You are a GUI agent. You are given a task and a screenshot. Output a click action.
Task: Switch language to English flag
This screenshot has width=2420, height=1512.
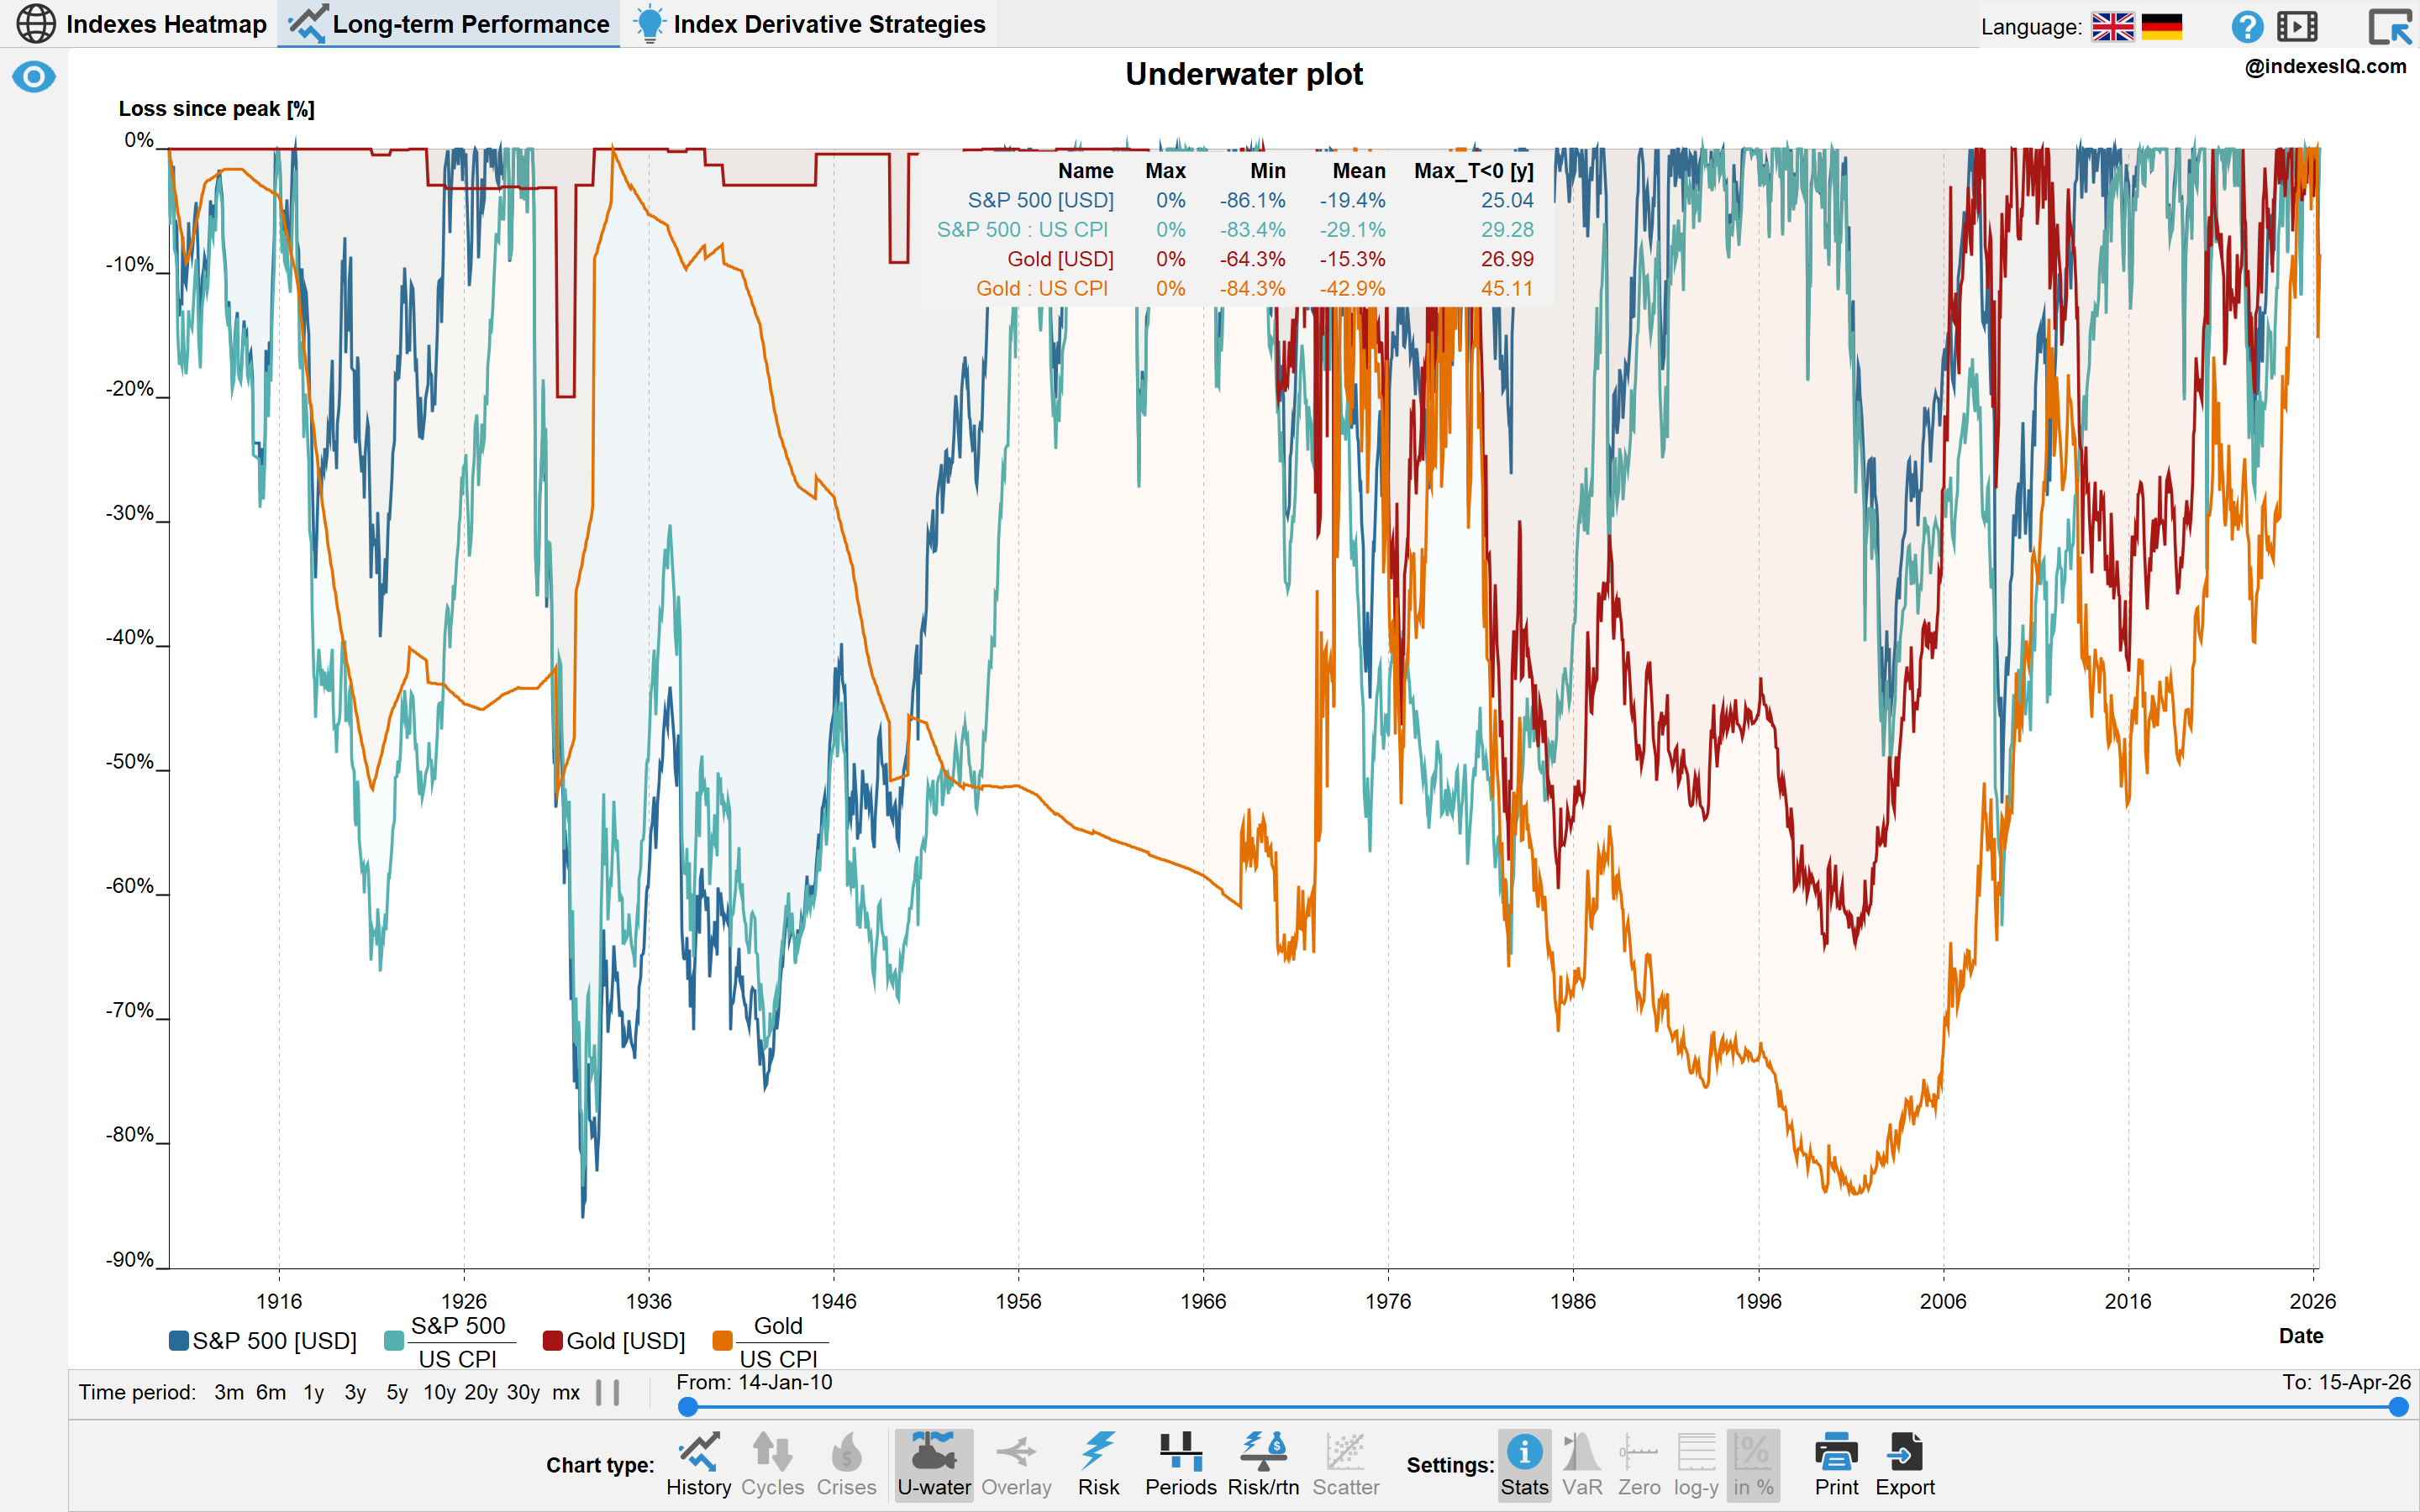pos(2112,26)
